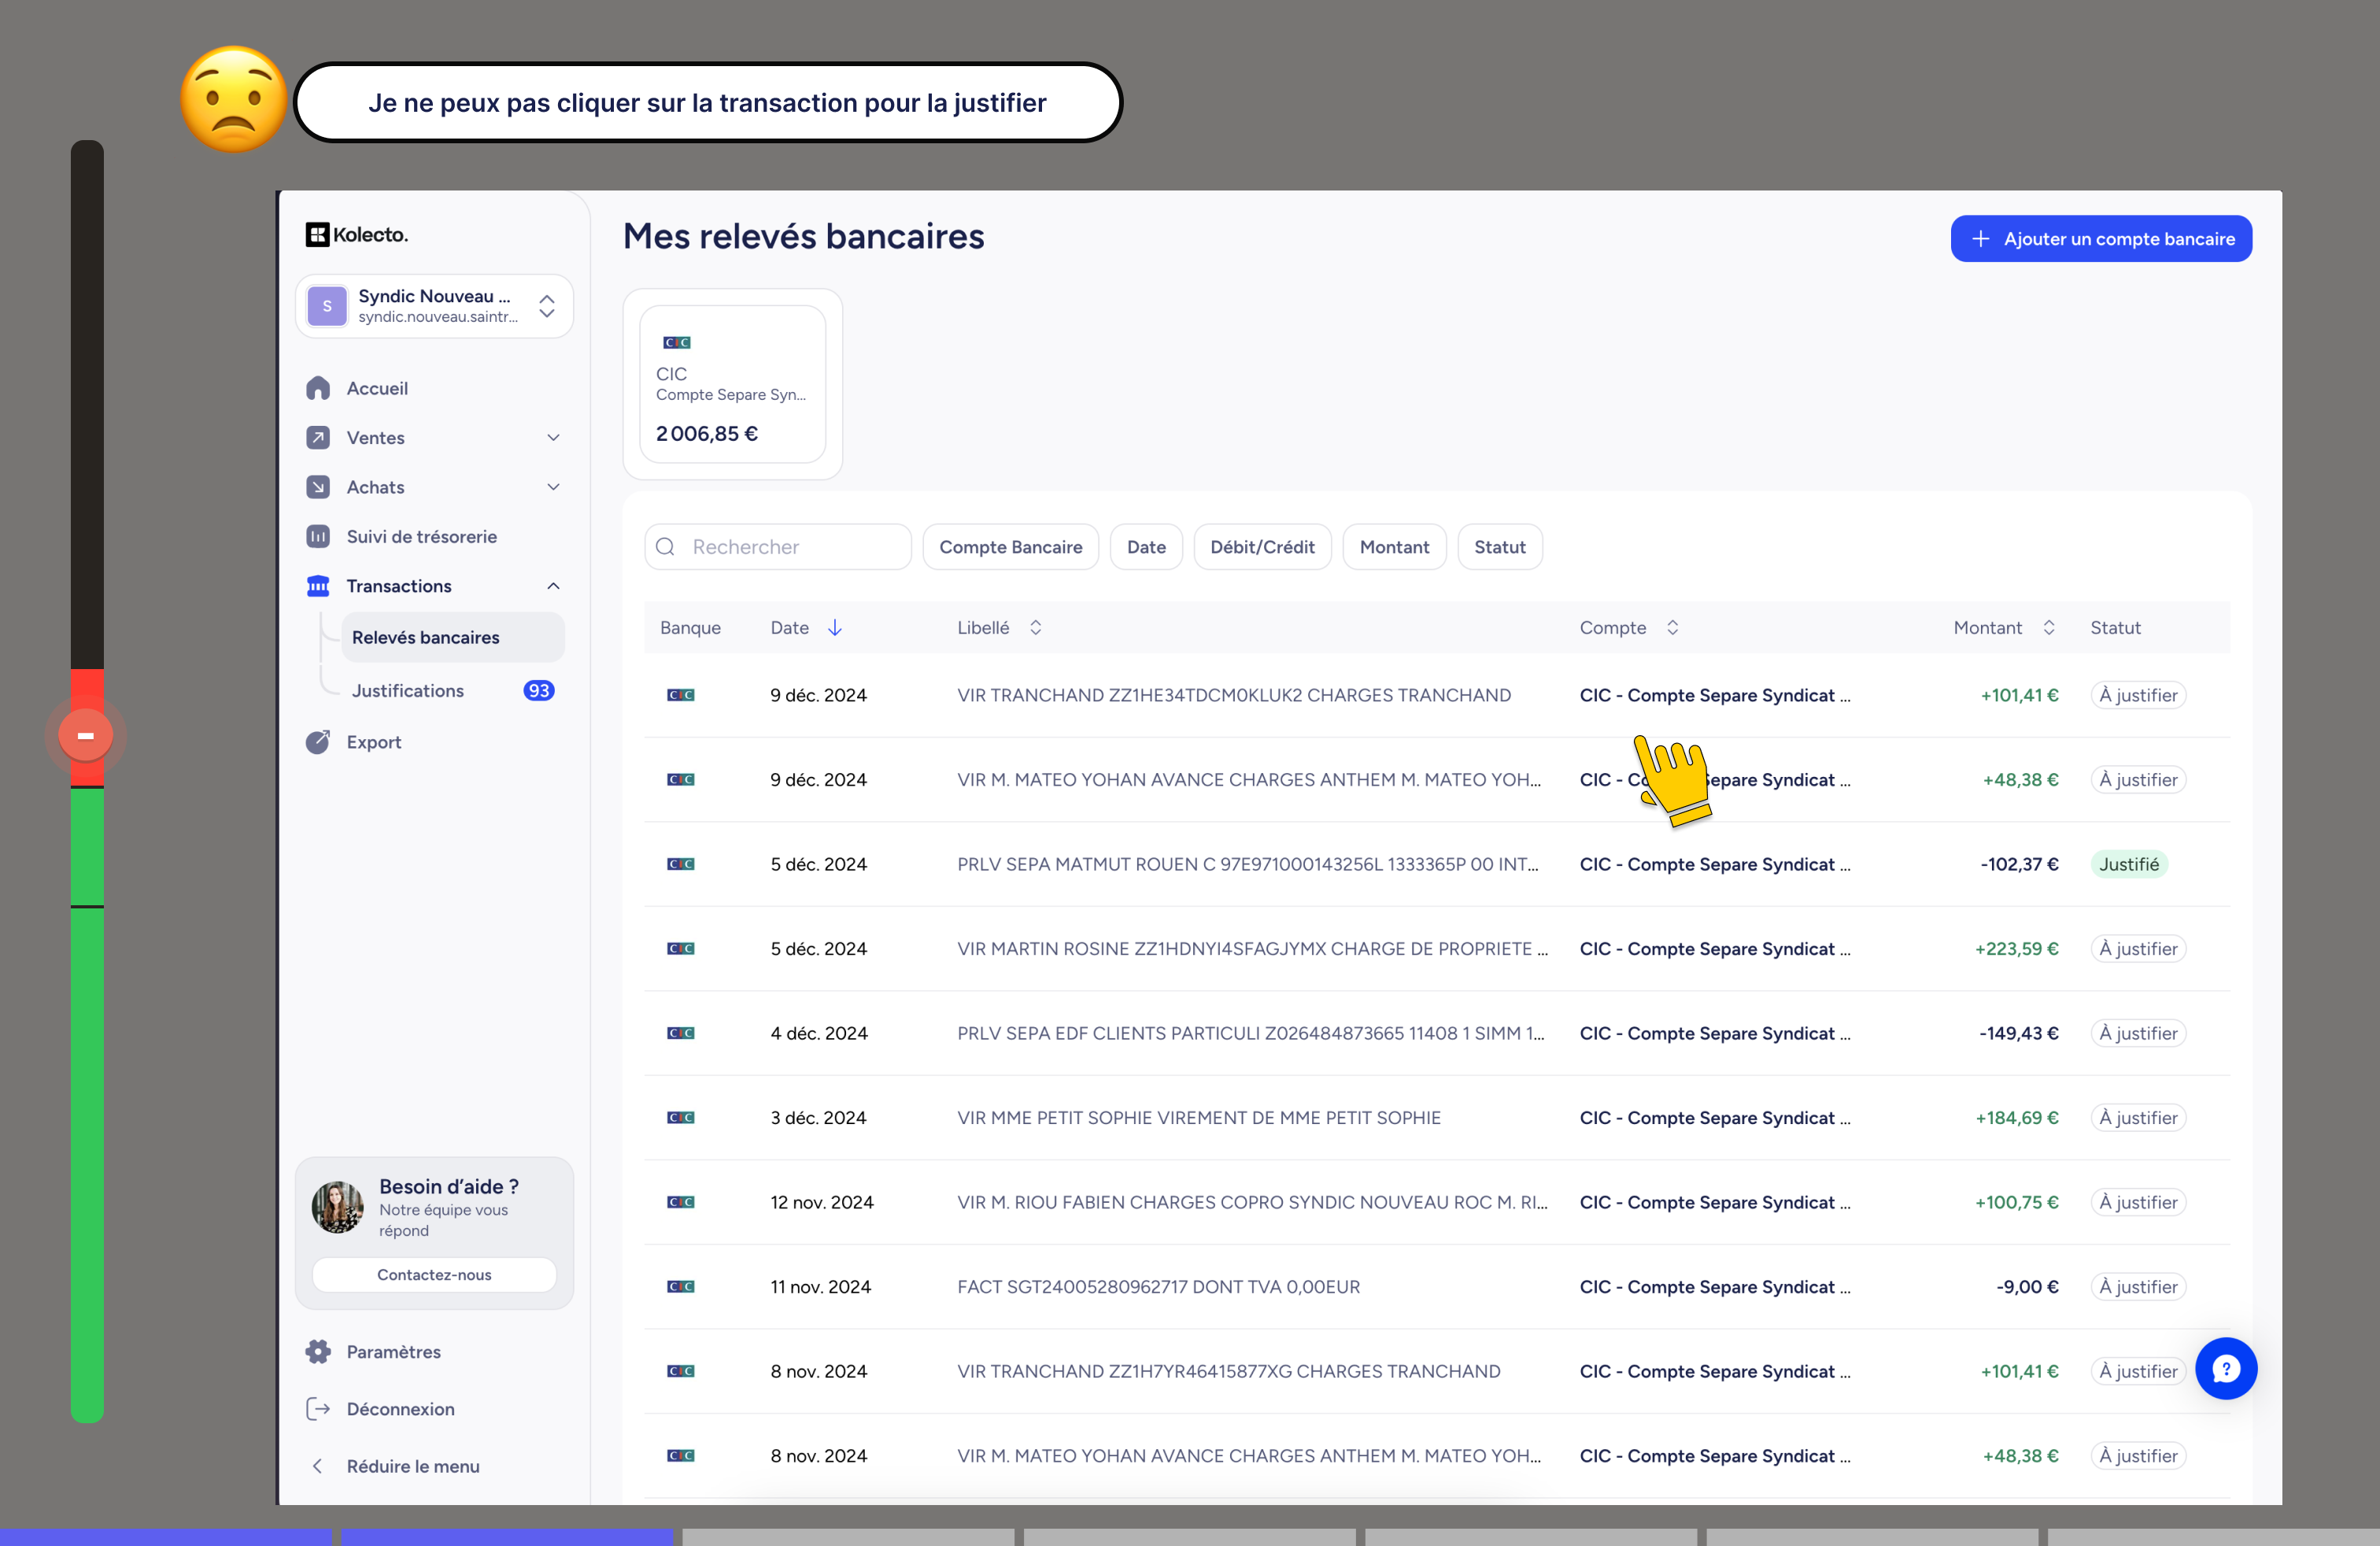Open the Compte Bancaire filter dropdown
Image resolution: width=2380 pixels, height=1546 pixels.
click(1010, 547)
